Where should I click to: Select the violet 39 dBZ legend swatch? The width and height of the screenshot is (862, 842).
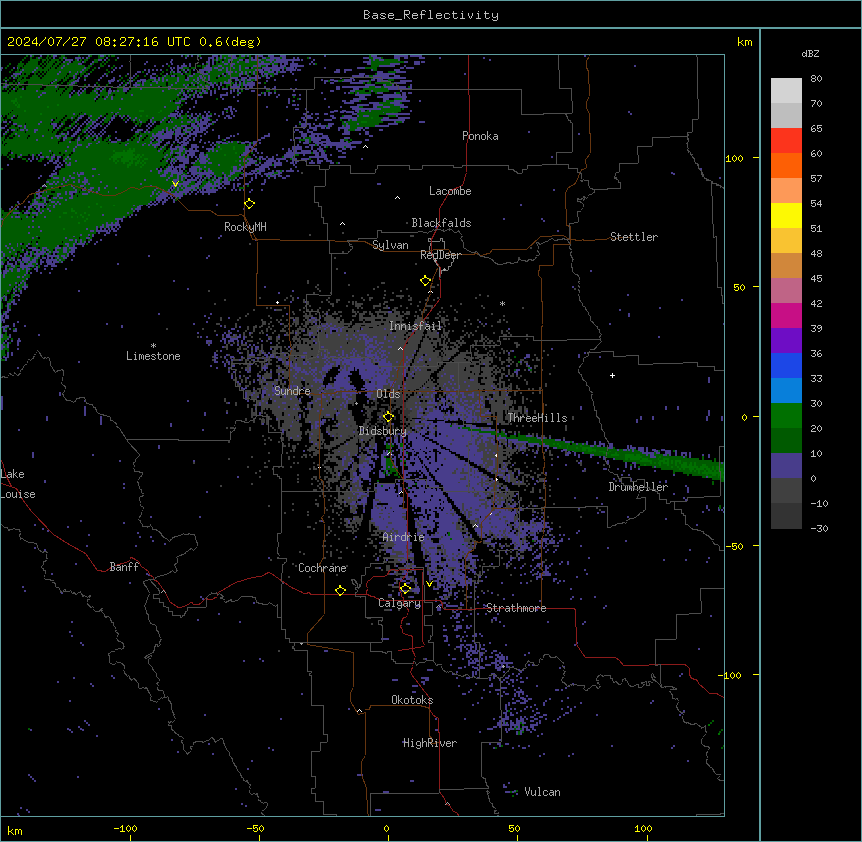(786, 340)
